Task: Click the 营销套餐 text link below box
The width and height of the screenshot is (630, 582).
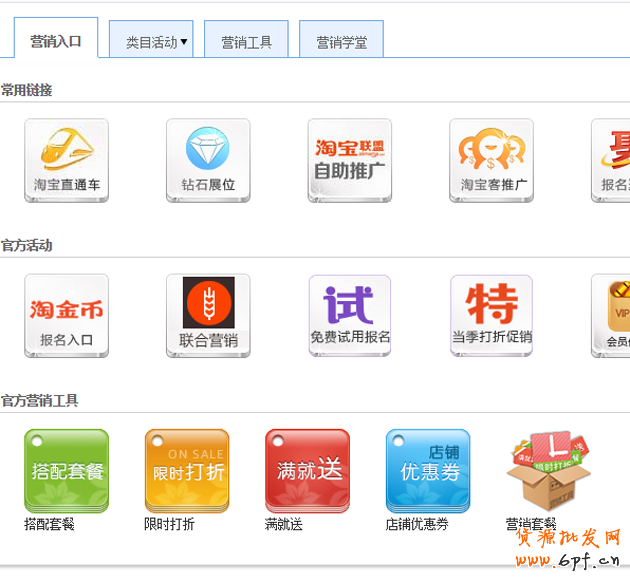Action: [x=531, y=524]
